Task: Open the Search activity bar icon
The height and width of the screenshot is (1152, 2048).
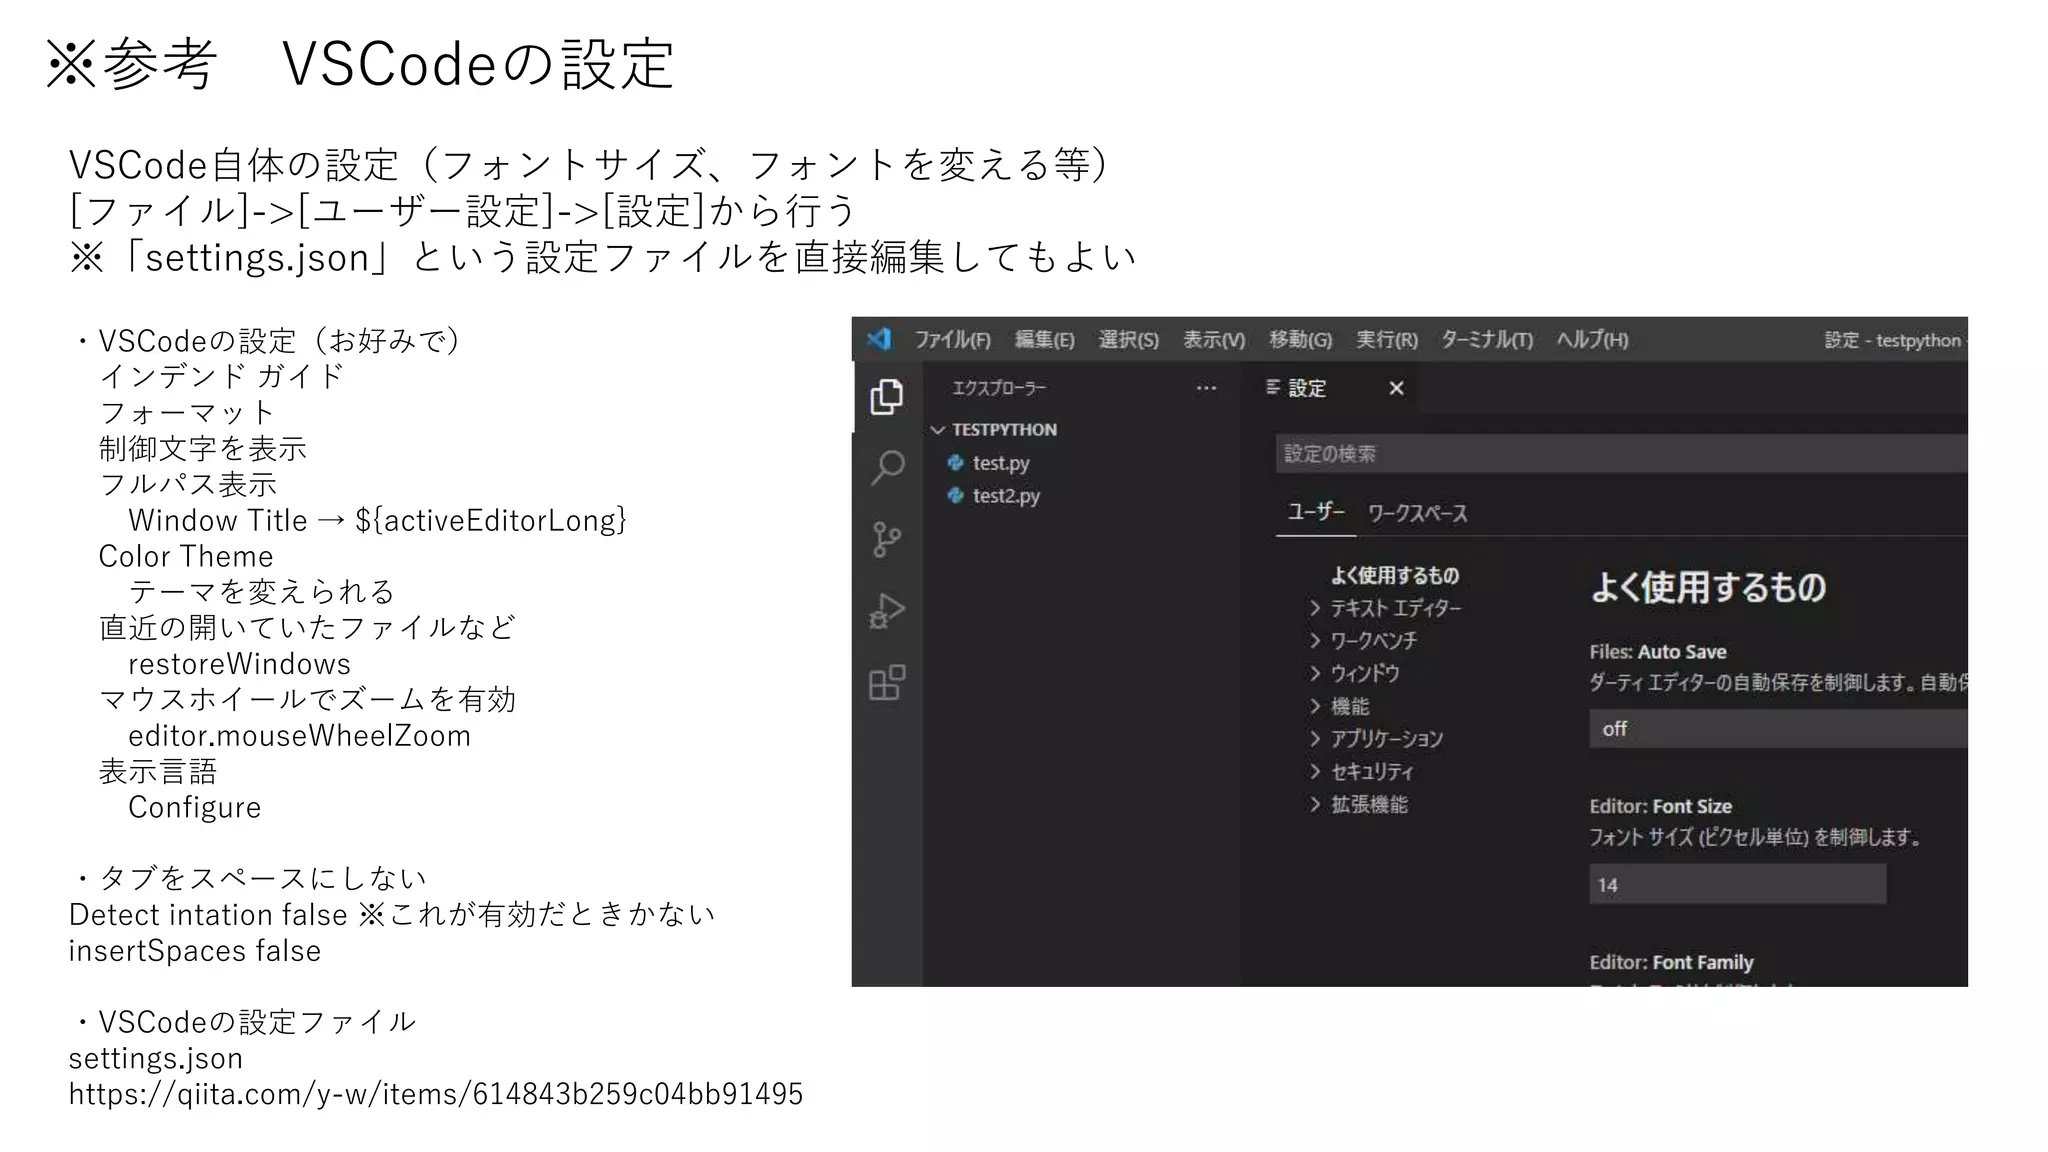Action: point(887,467)
